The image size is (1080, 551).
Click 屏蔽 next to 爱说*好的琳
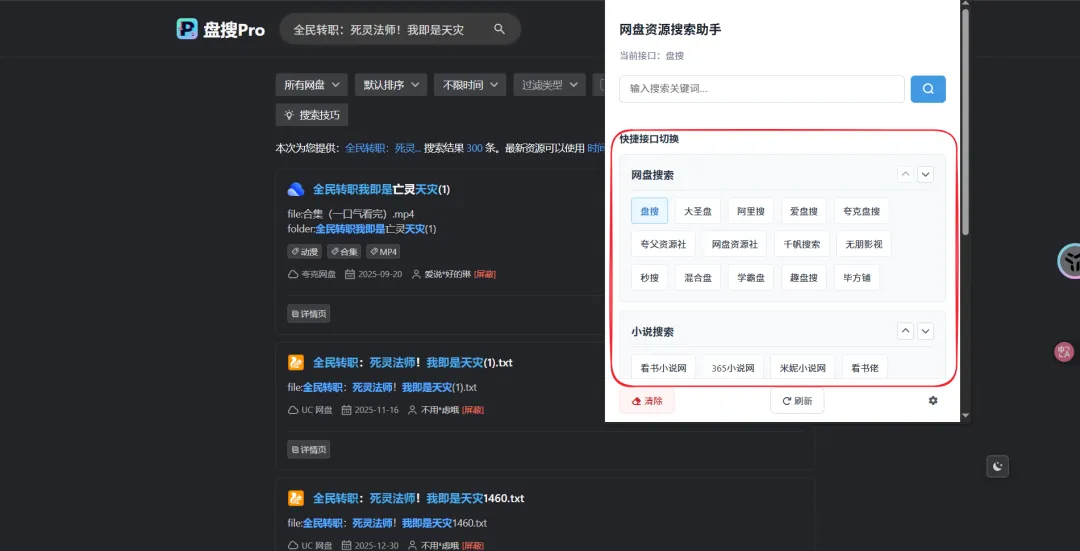coord(485,274)
